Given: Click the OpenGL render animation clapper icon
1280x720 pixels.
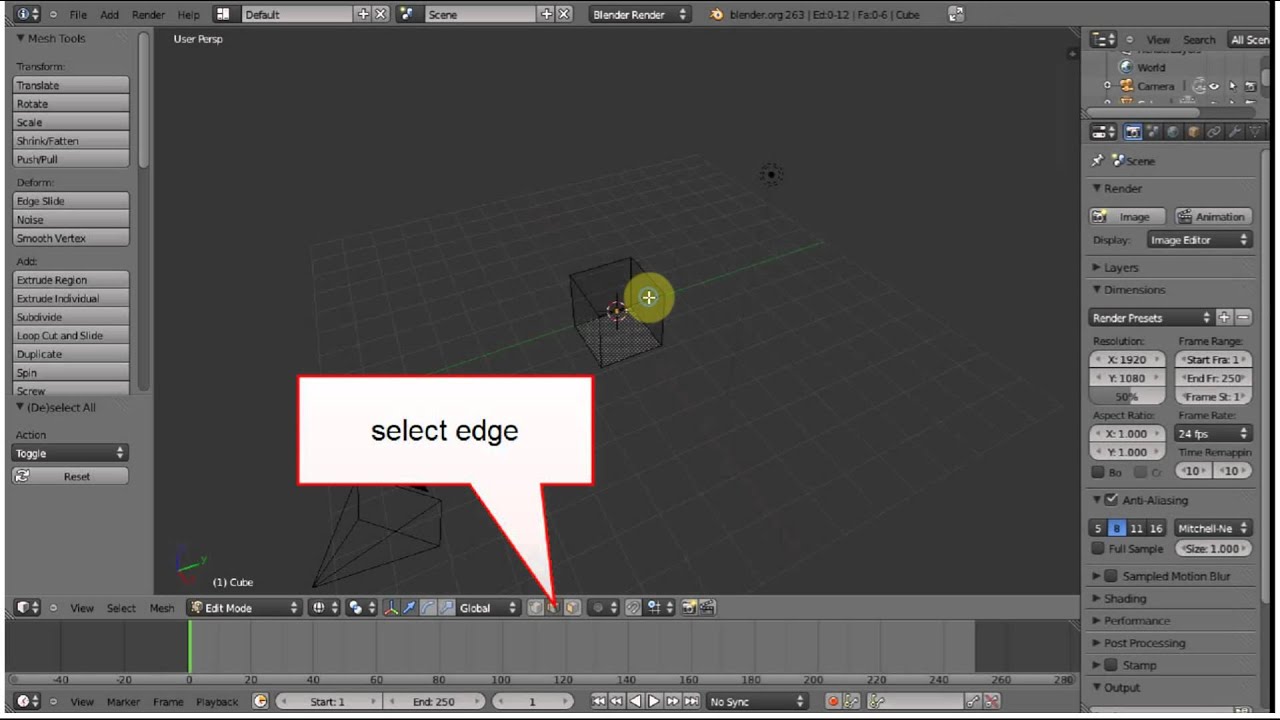Looking at the screenshot, I should tap(708, 607).
